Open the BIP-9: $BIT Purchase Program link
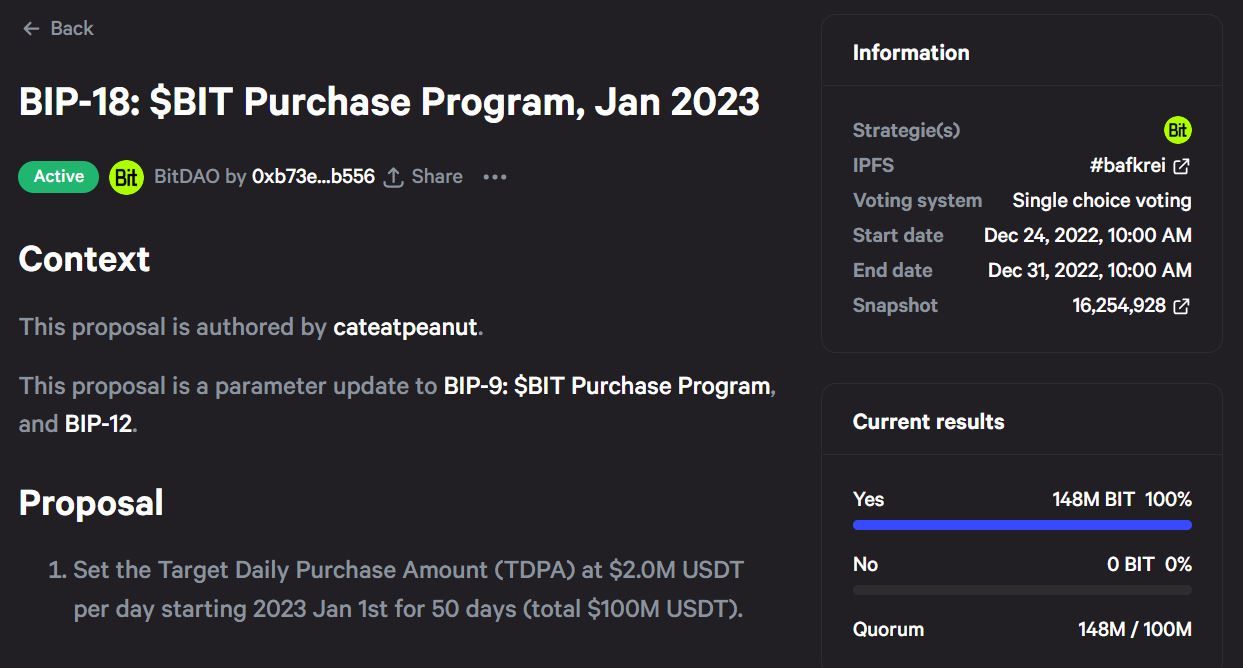Screen dimensions: 1243x668 click(x=607, y=386)
